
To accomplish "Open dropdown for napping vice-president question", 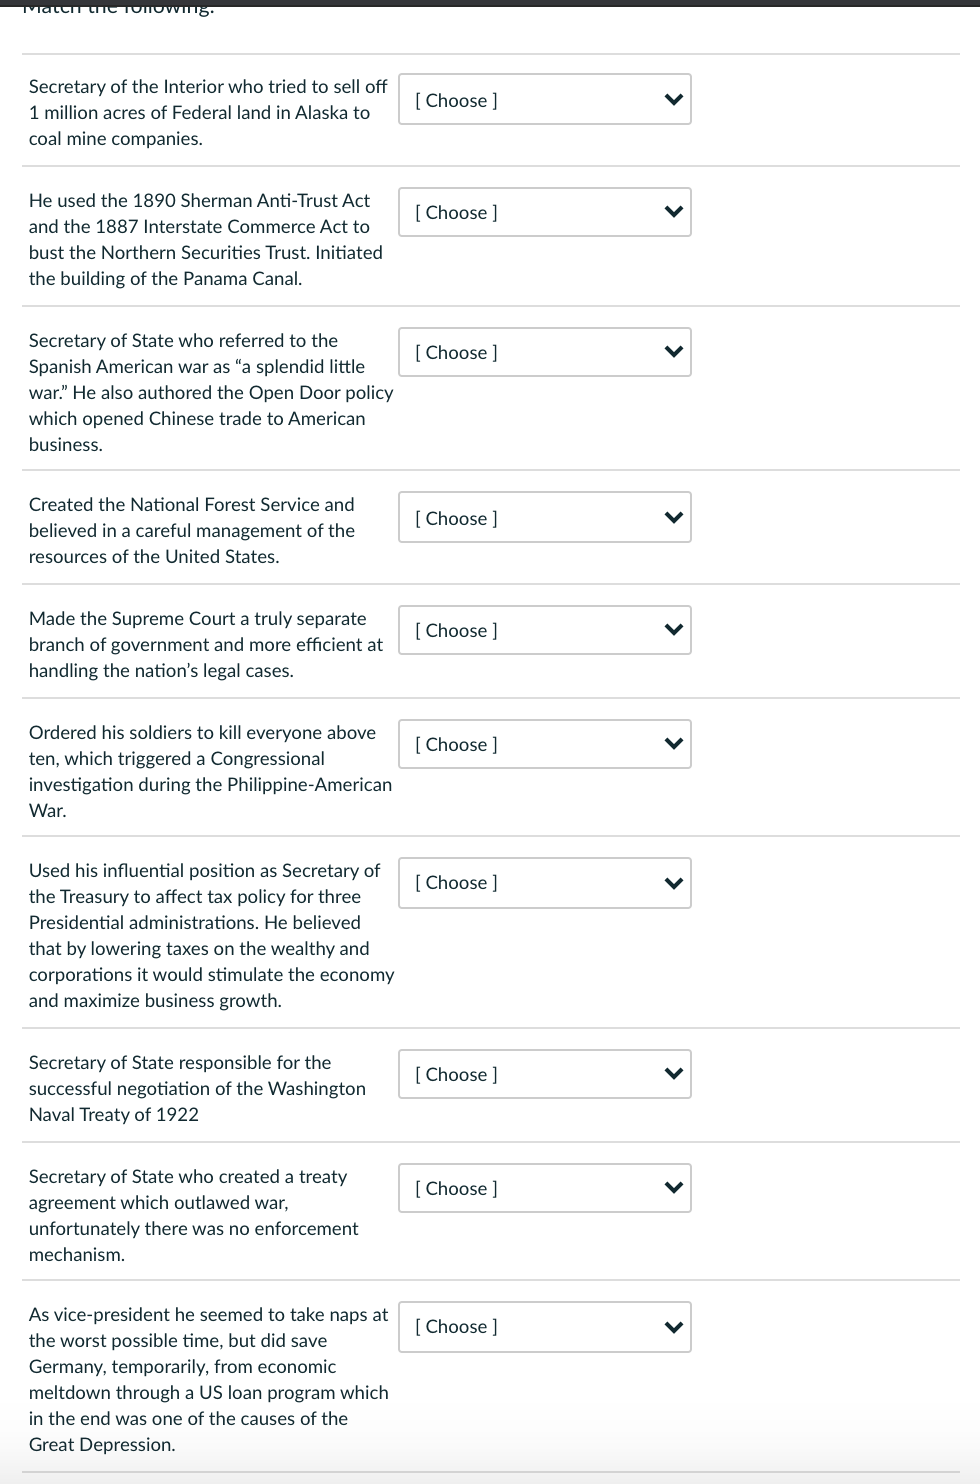I will tap(544, 1326).
